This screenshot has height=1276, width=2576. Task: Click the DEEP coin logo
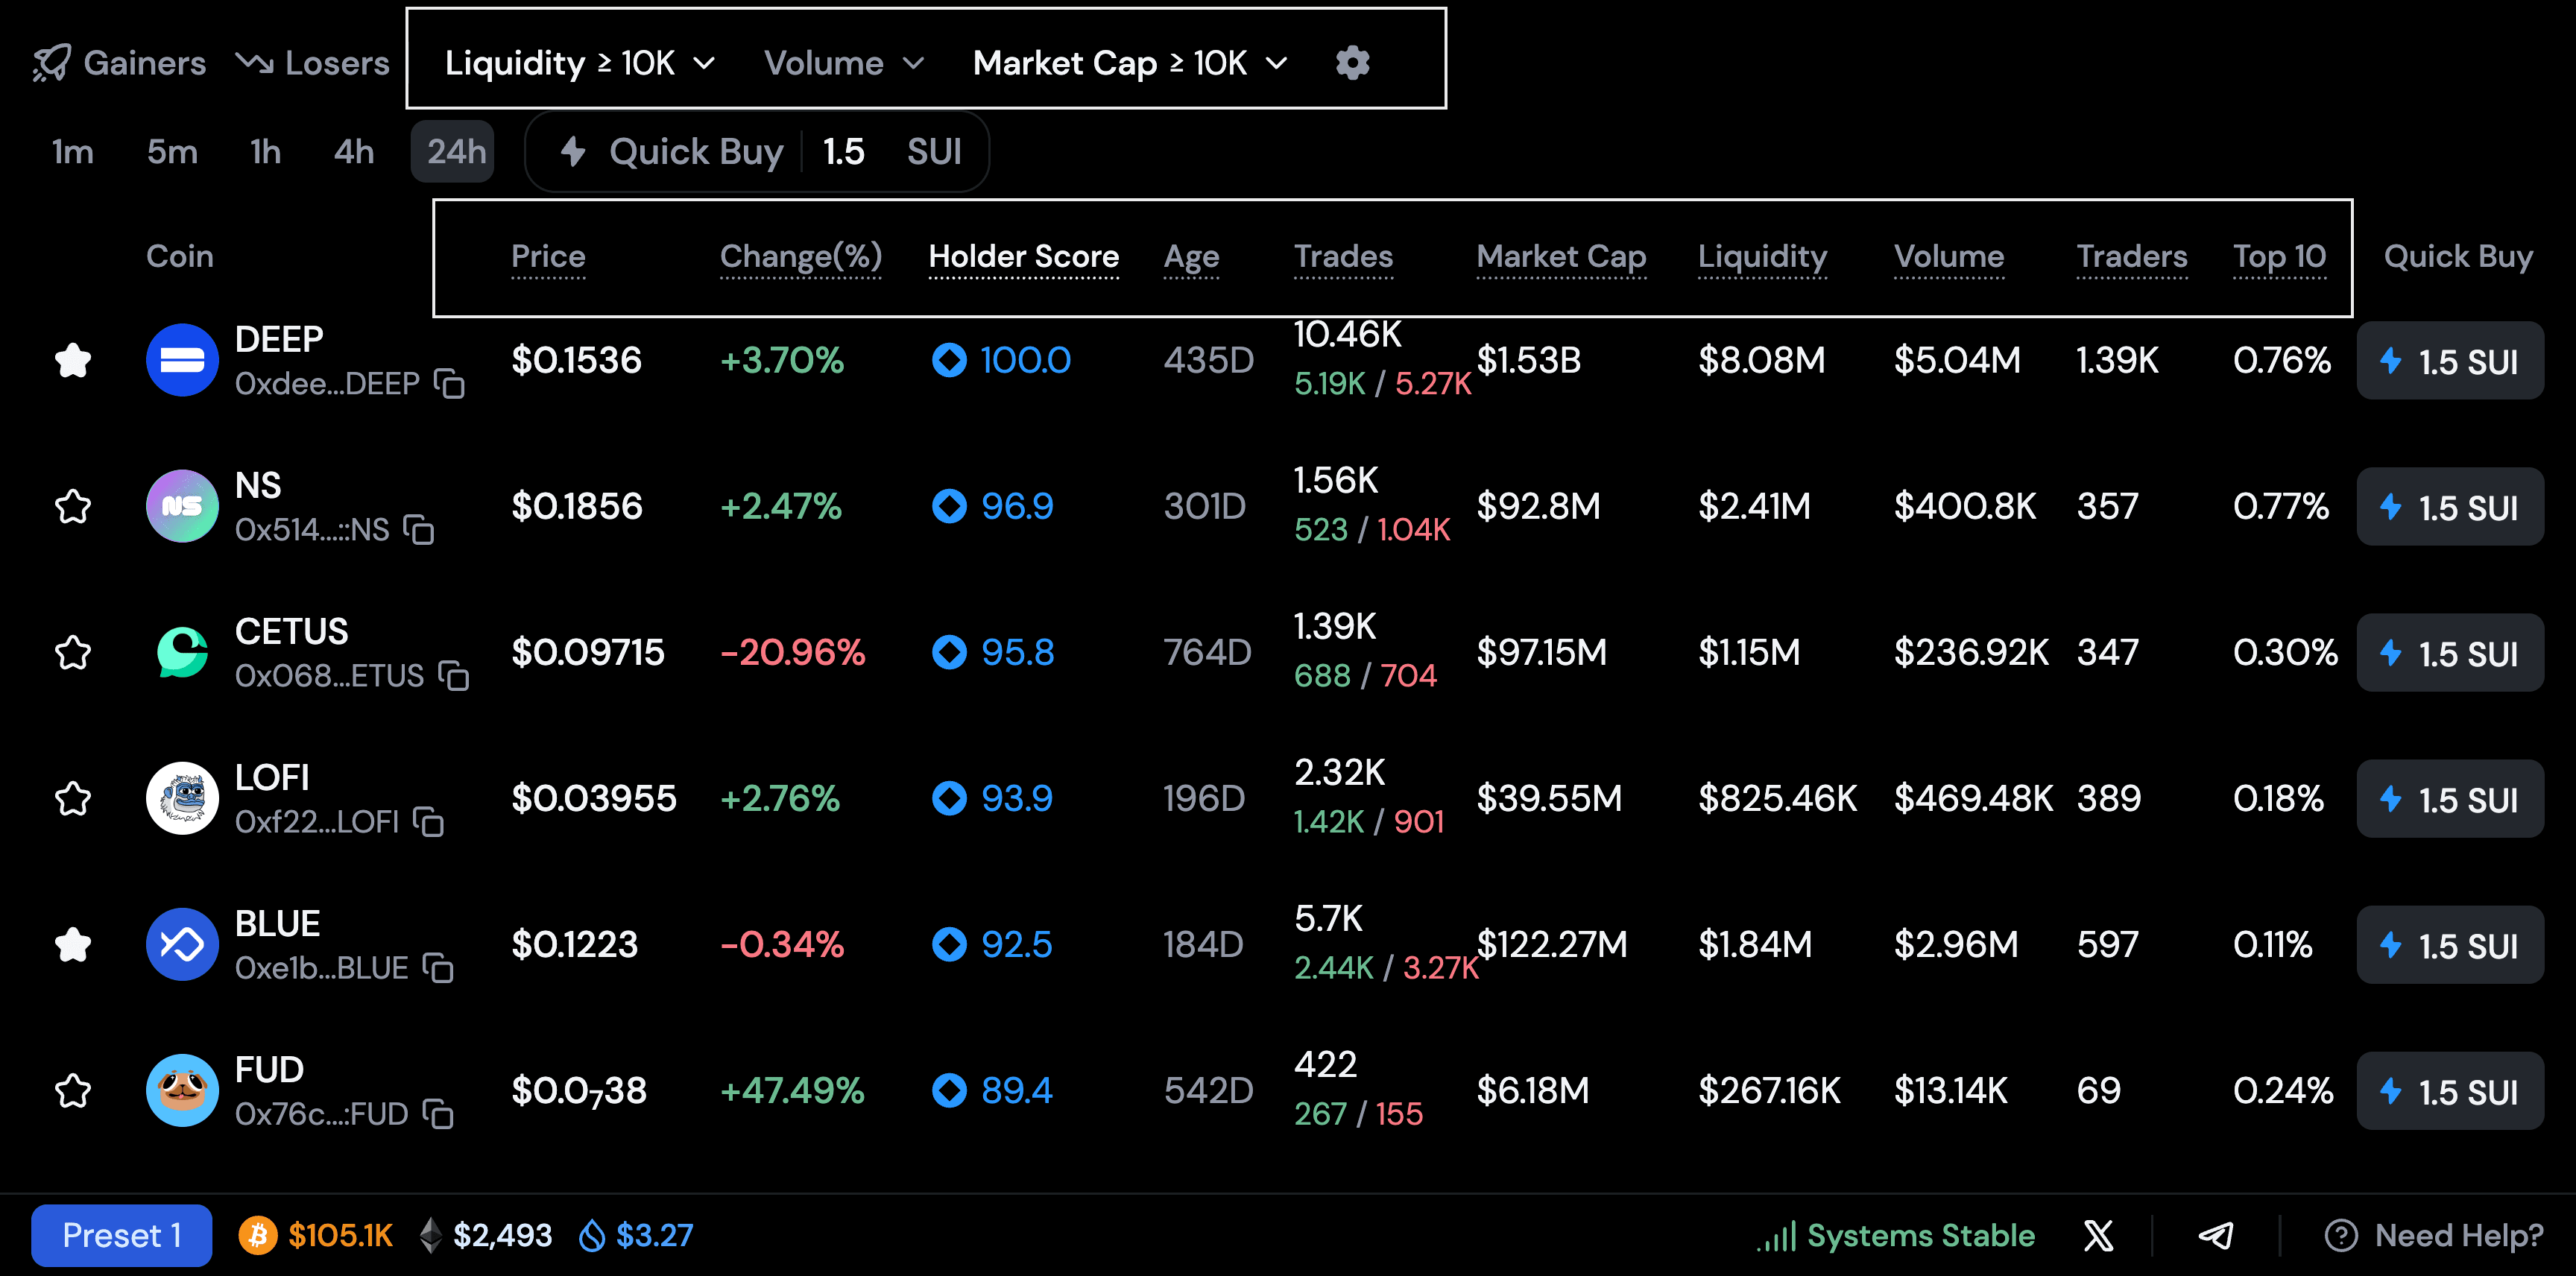tap(182, 360)
